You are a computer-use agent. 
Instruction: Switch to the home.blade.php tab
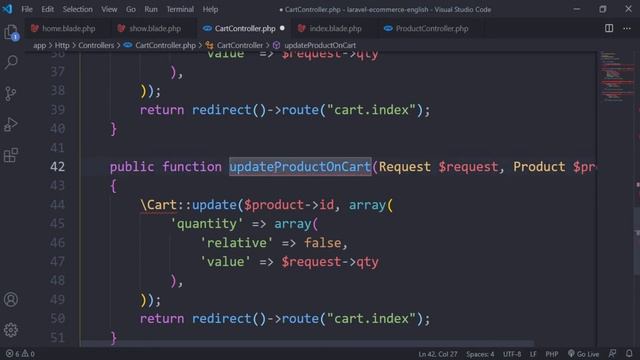point(68,28)
